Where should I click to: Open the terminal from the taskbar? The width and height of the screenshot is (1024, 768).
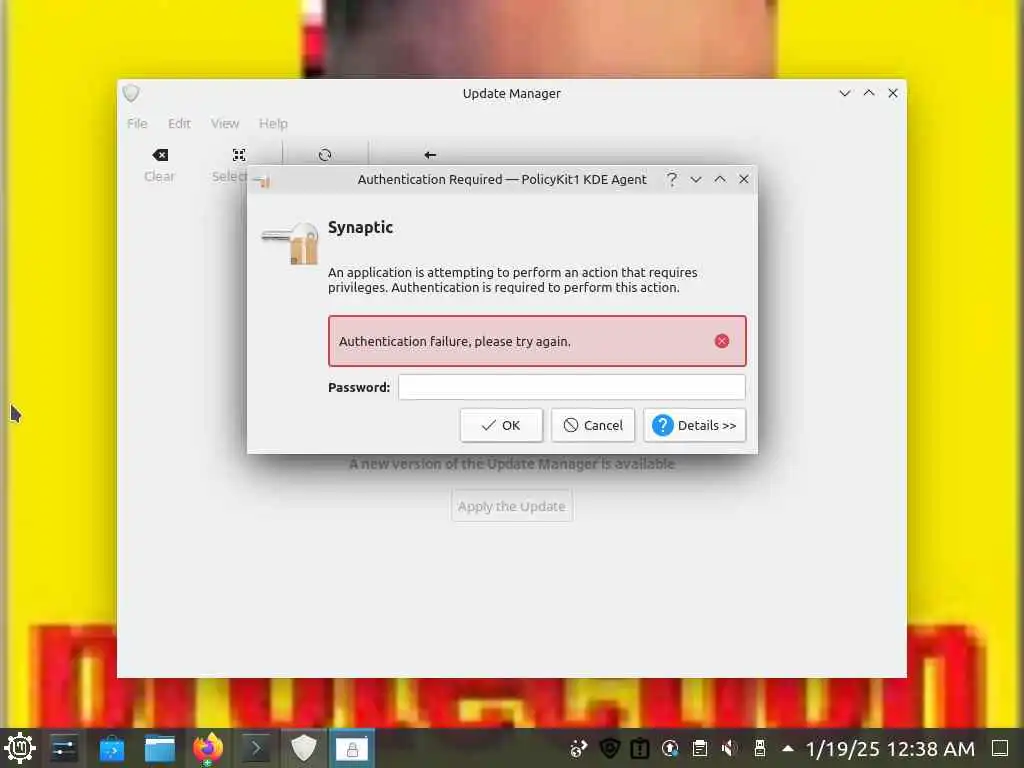click(255, 748)
